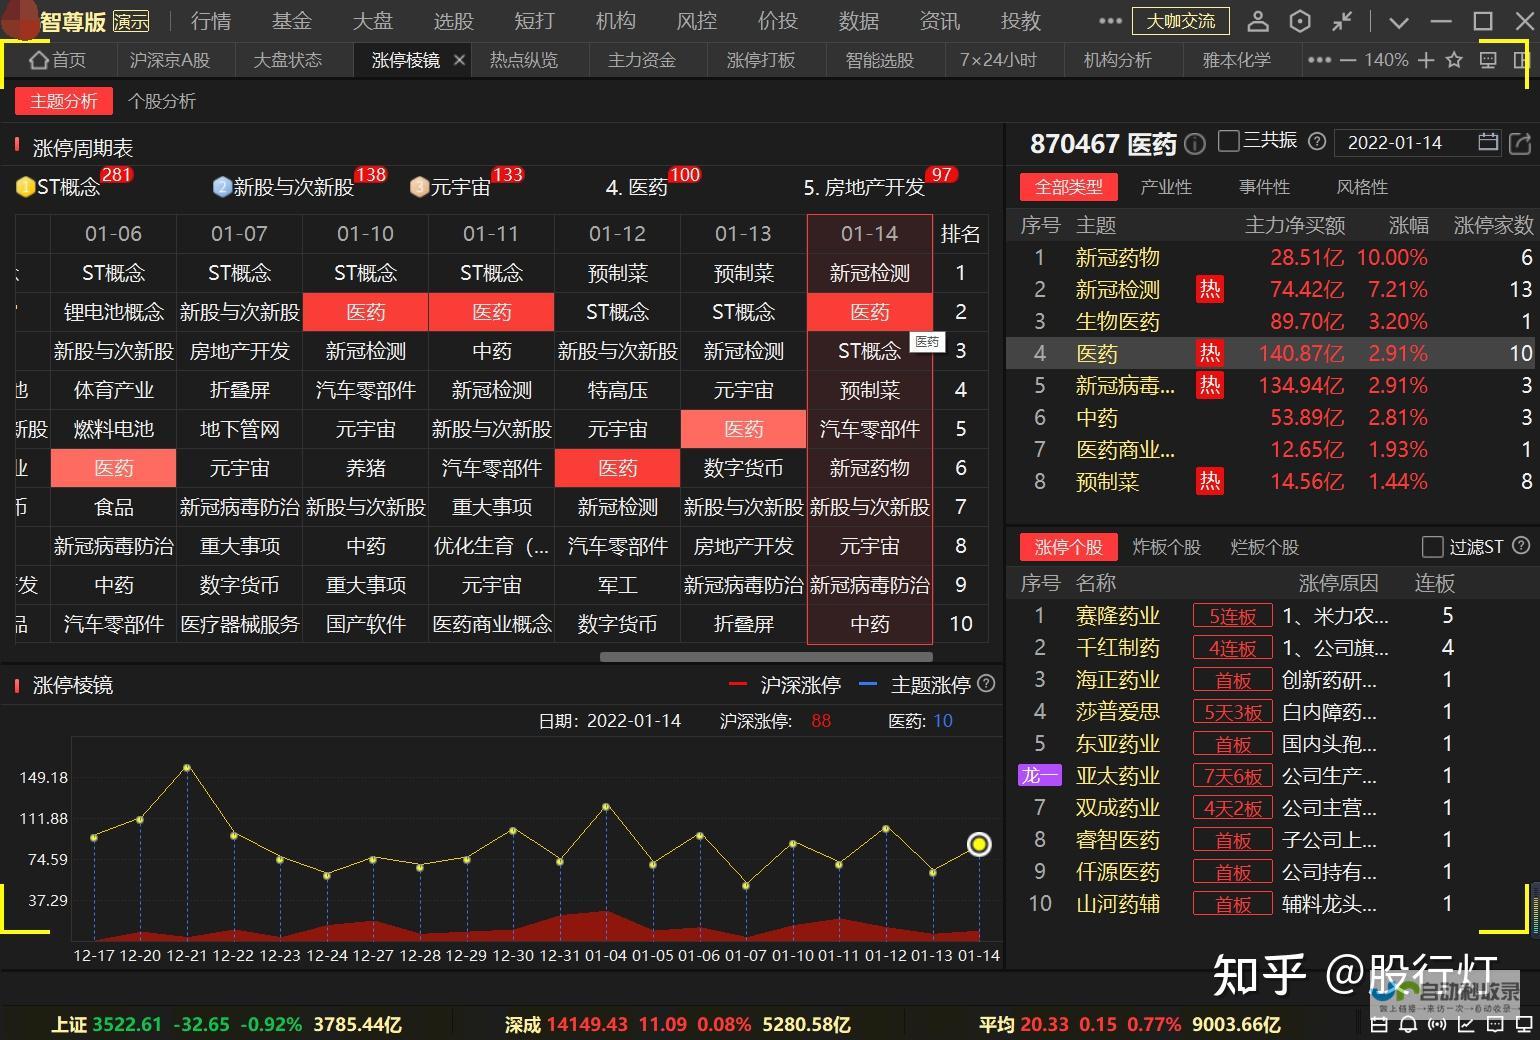This screenshot has height=1040, width=1540.
Task: Open the 资讯 menu
Action: (939, 21)
